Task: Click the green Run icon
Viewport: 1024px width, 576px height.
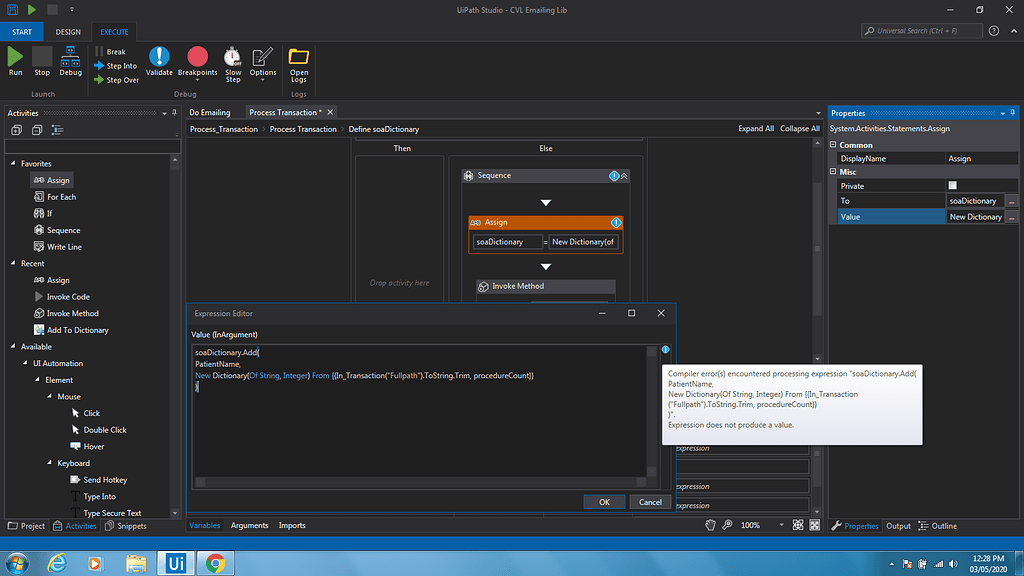Action: pyautogui.click(x=15, y=57)
